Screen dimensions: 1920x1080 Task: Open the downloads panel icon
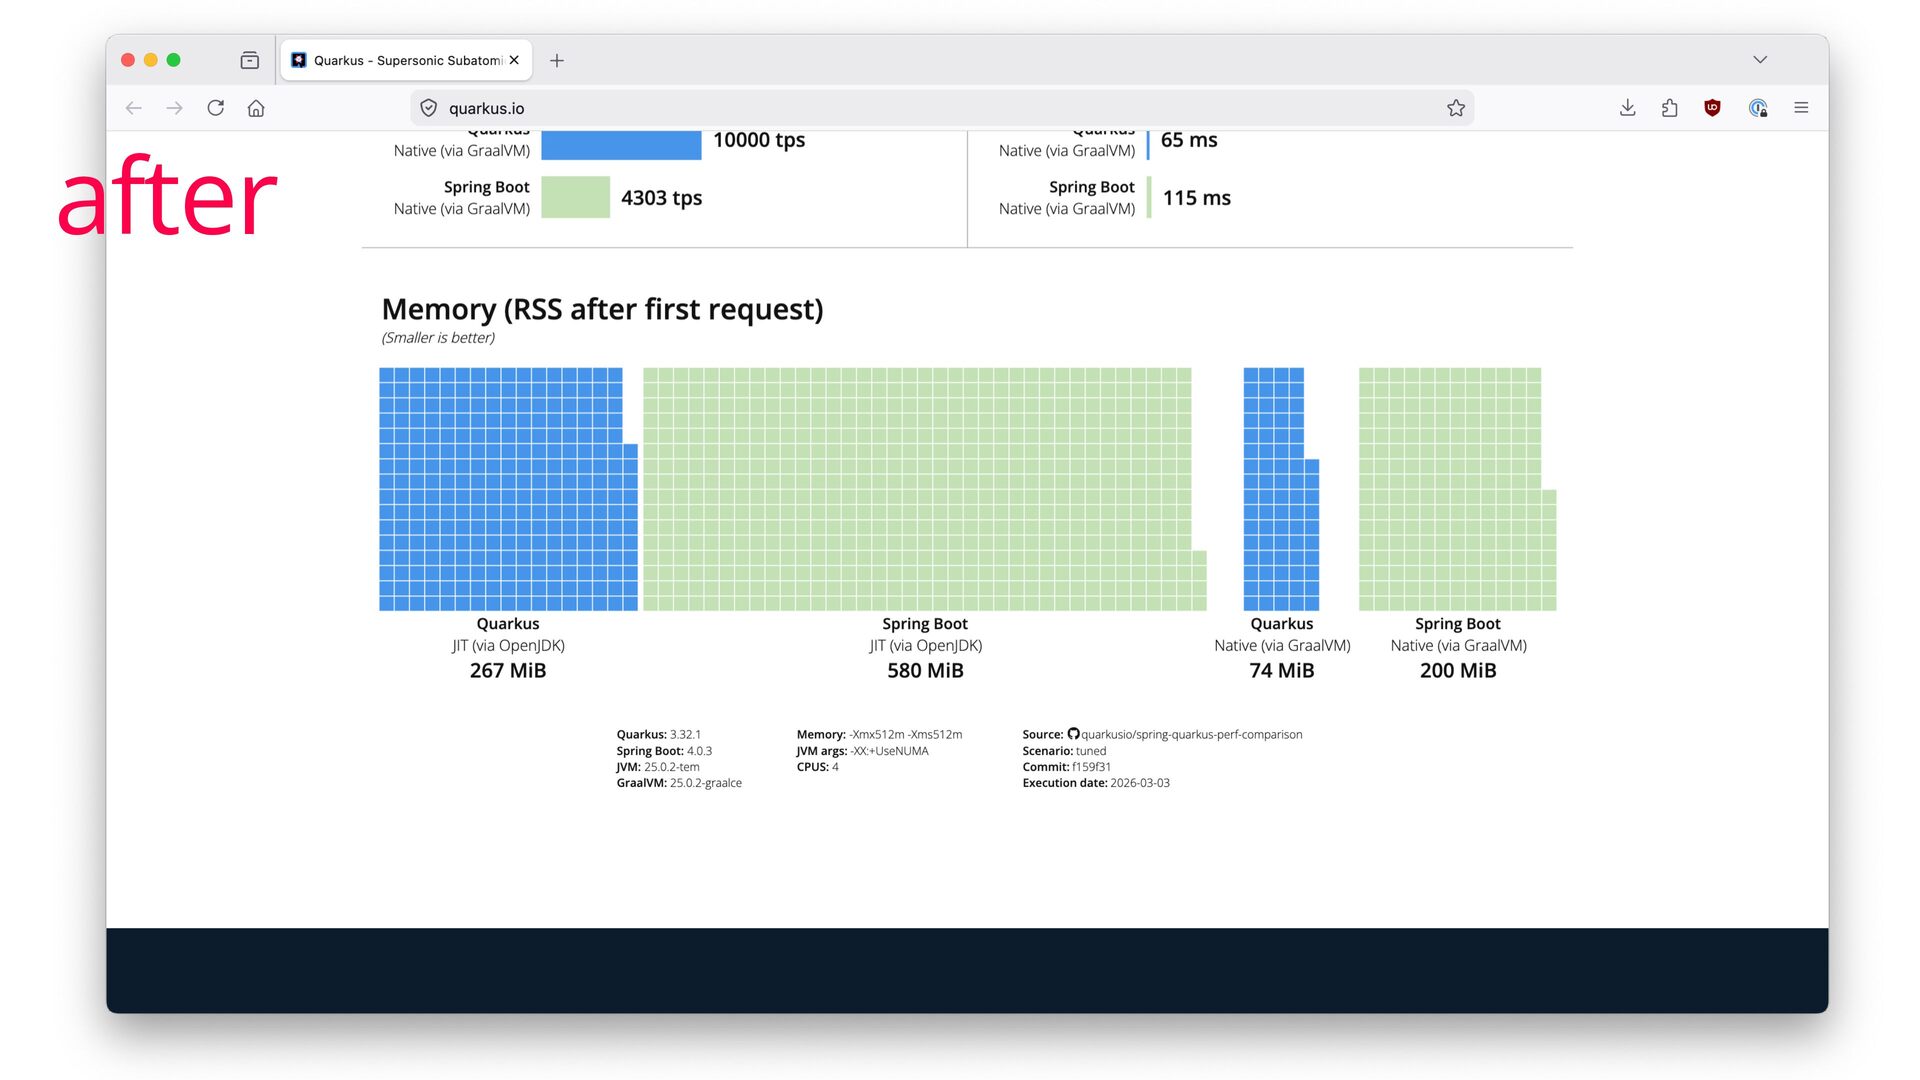(1628, 108)
